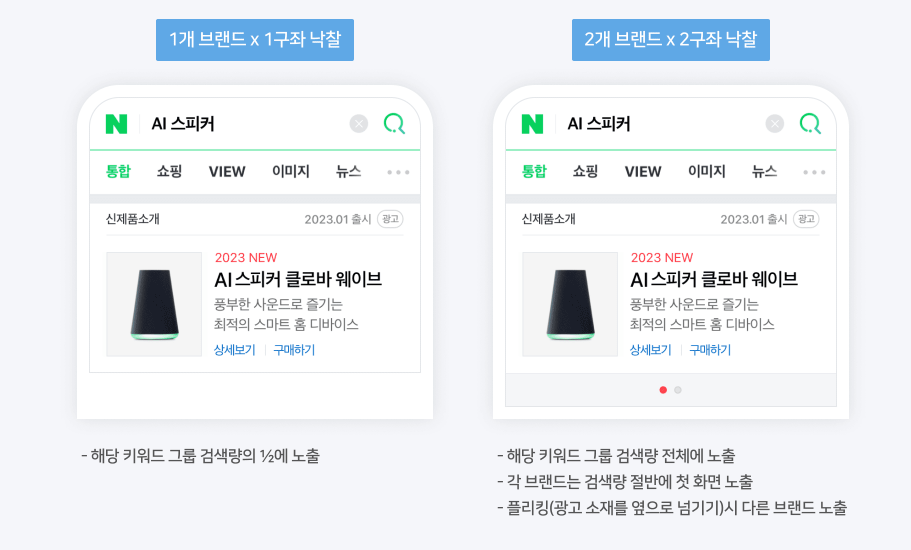
Task: Click the Naver logo in left phone
Action: [x=117, y=124]
